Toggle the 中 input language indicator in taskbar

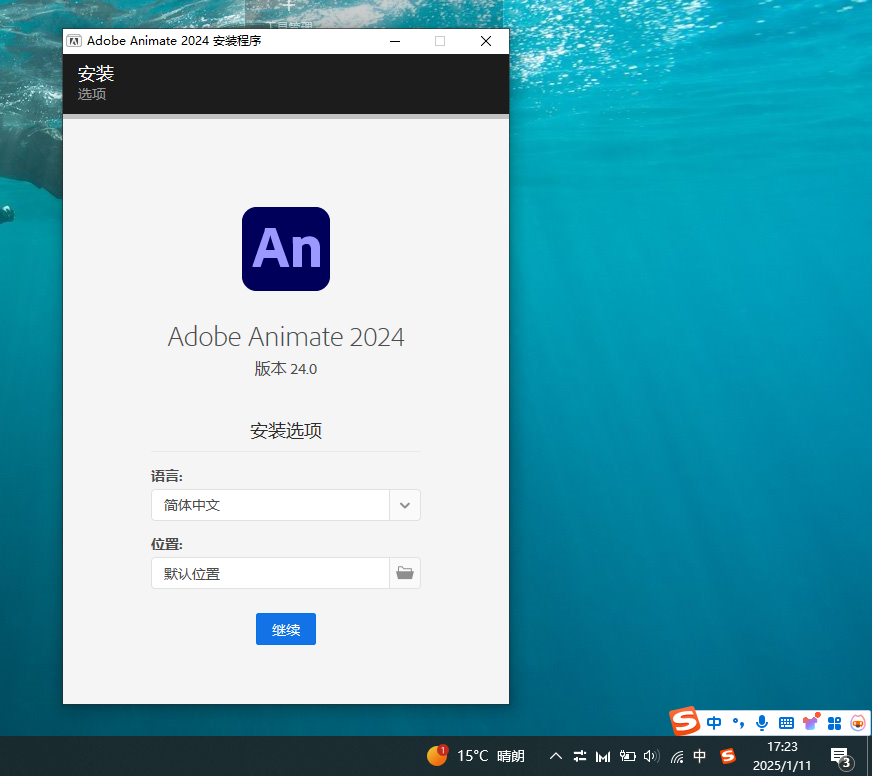(x=700, y=755)
